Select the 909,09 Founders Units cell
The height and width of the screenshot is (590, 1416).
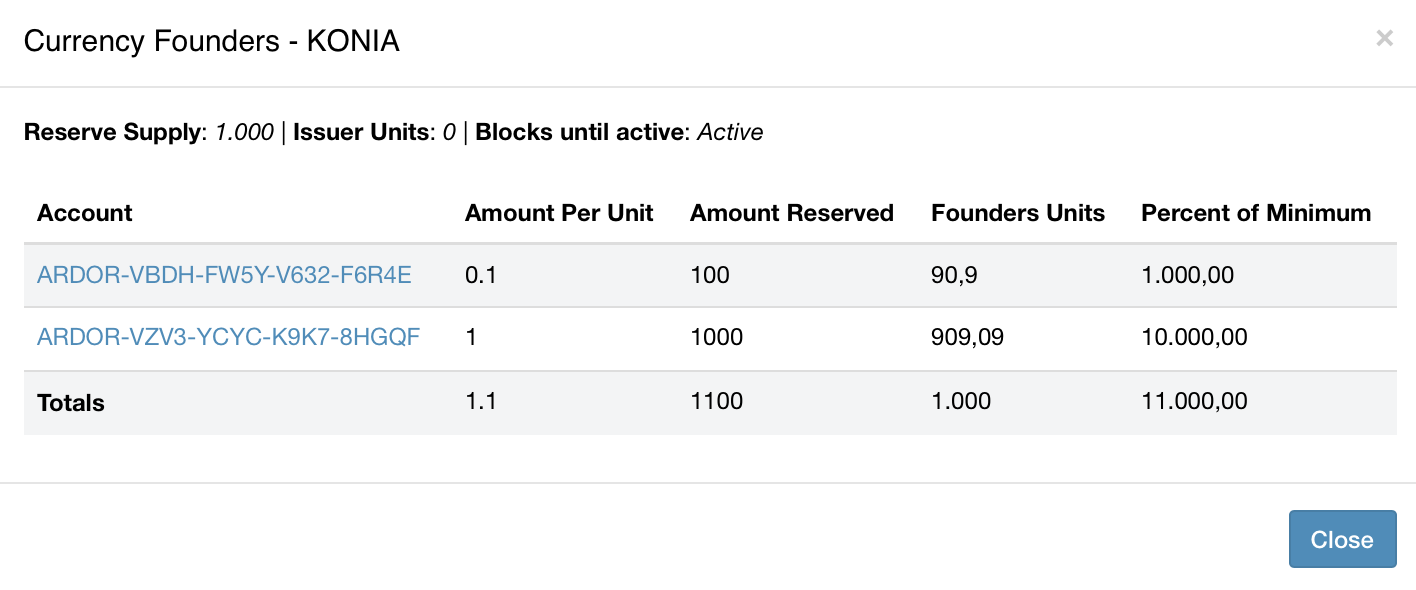pyautogui.click(x=966, y=337)
